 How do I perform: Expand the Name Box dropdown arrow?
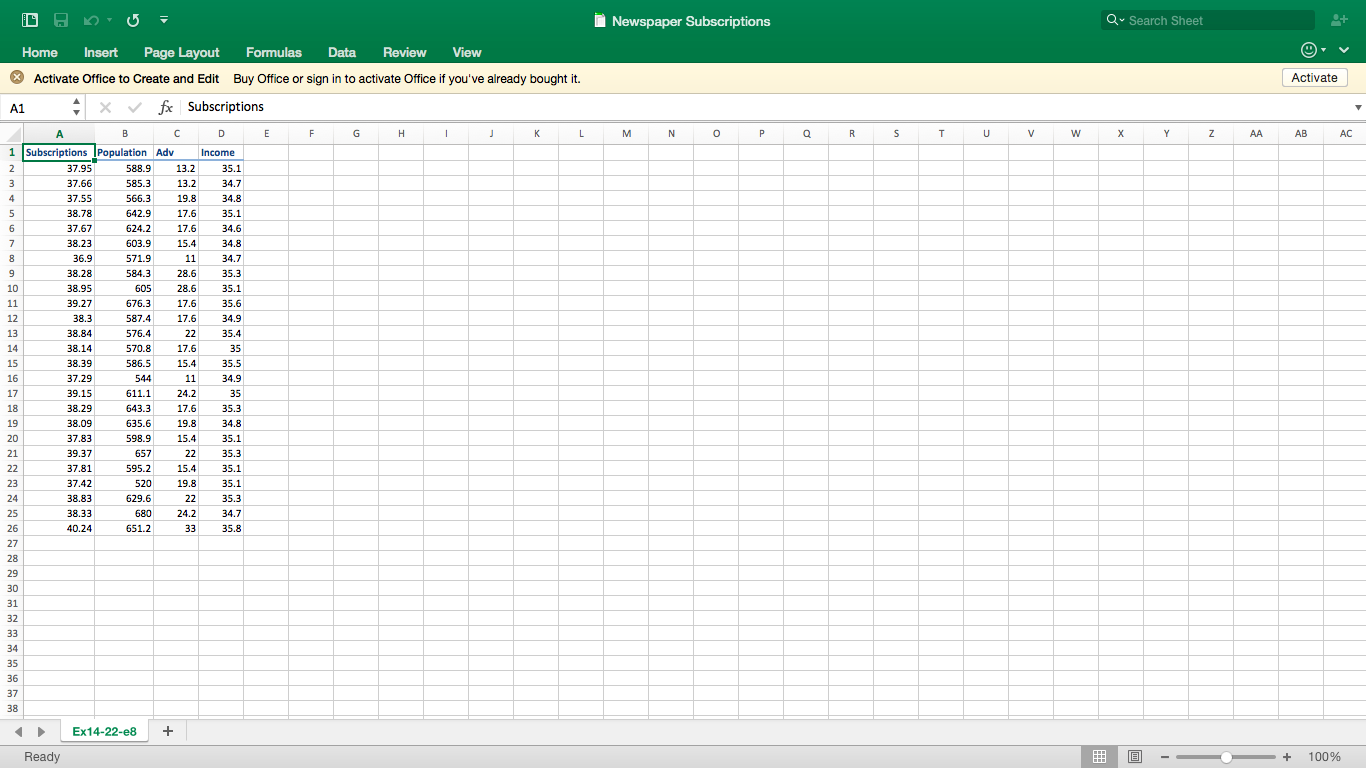point(75,106)
